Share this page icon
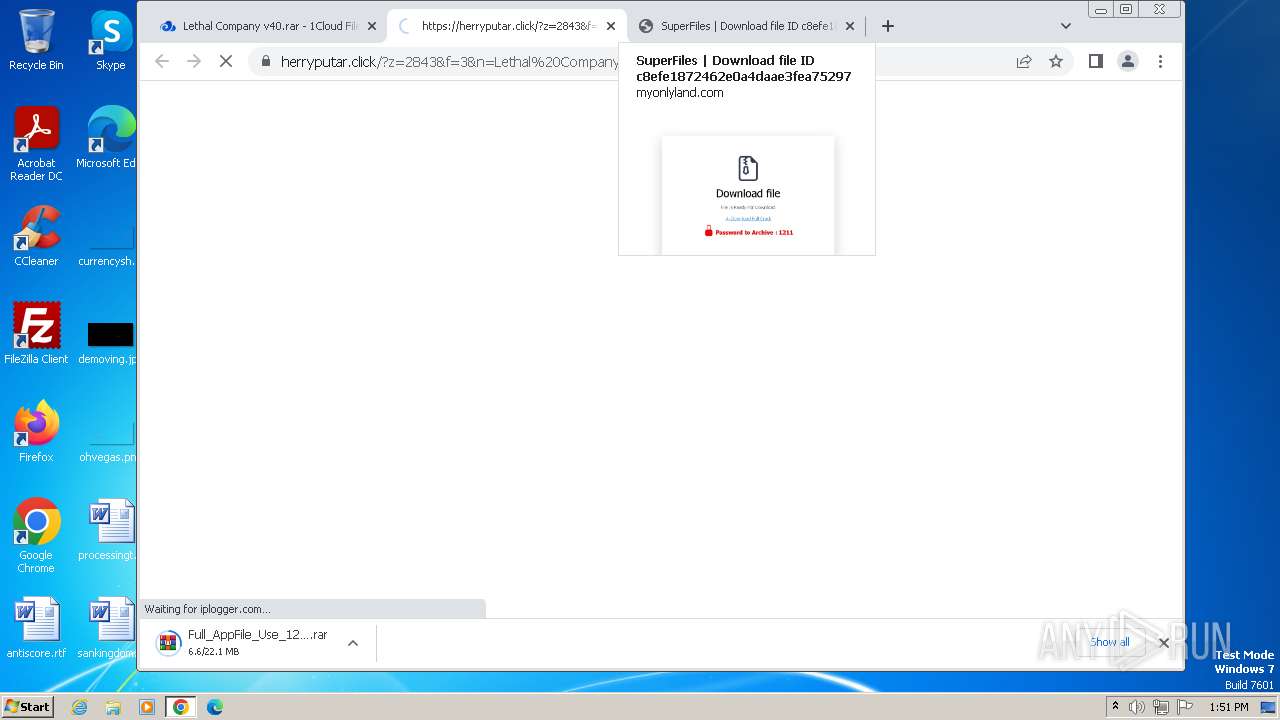The width and height of the screenshot is (1280, 720). tap(1024, 61)
